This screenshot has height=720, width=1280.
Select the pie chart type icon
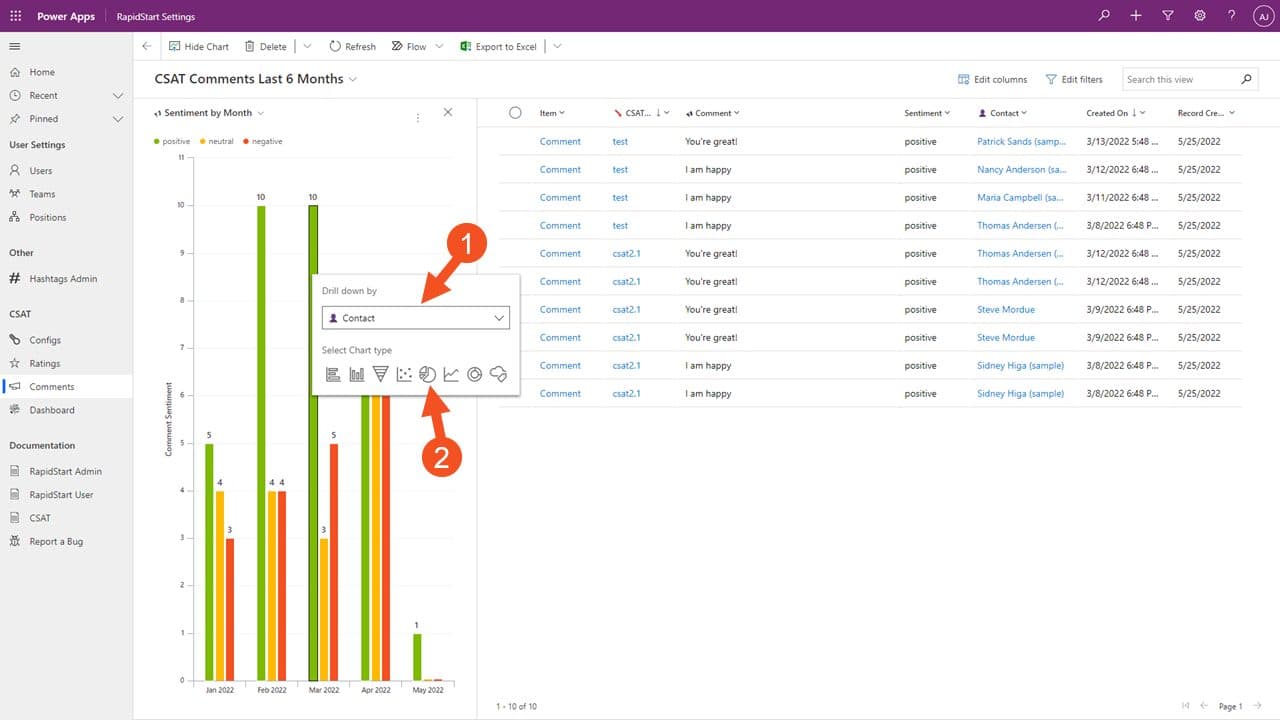(427, 374)
